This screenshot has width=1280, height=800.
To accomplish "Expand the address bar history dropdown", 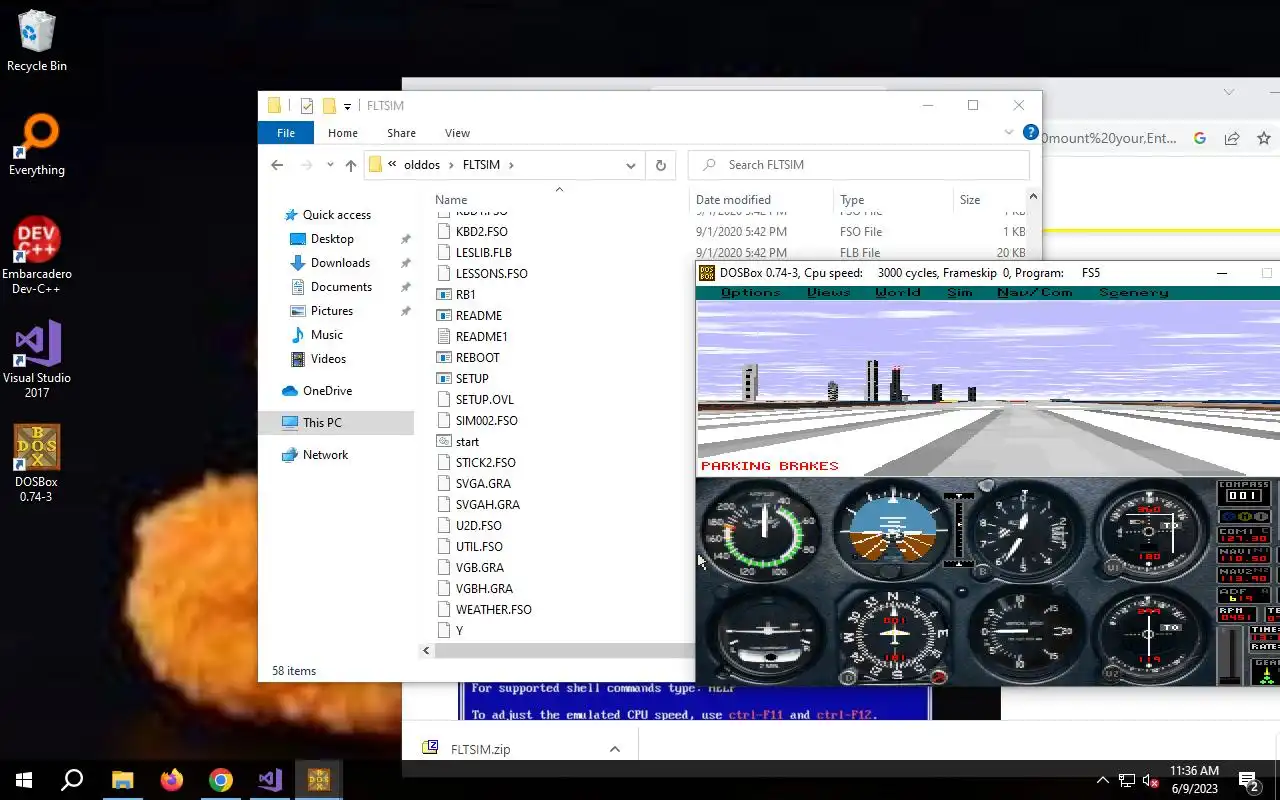I will tap(631, 165).
